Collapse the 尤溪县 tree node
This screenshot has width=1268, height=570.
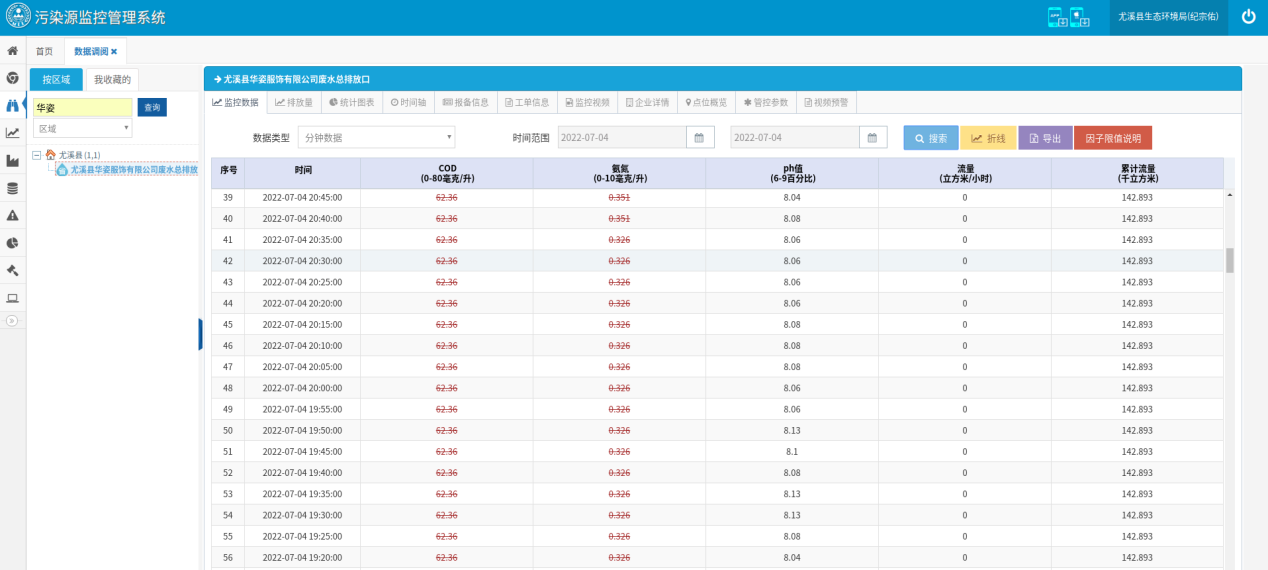tap(37, 155)
